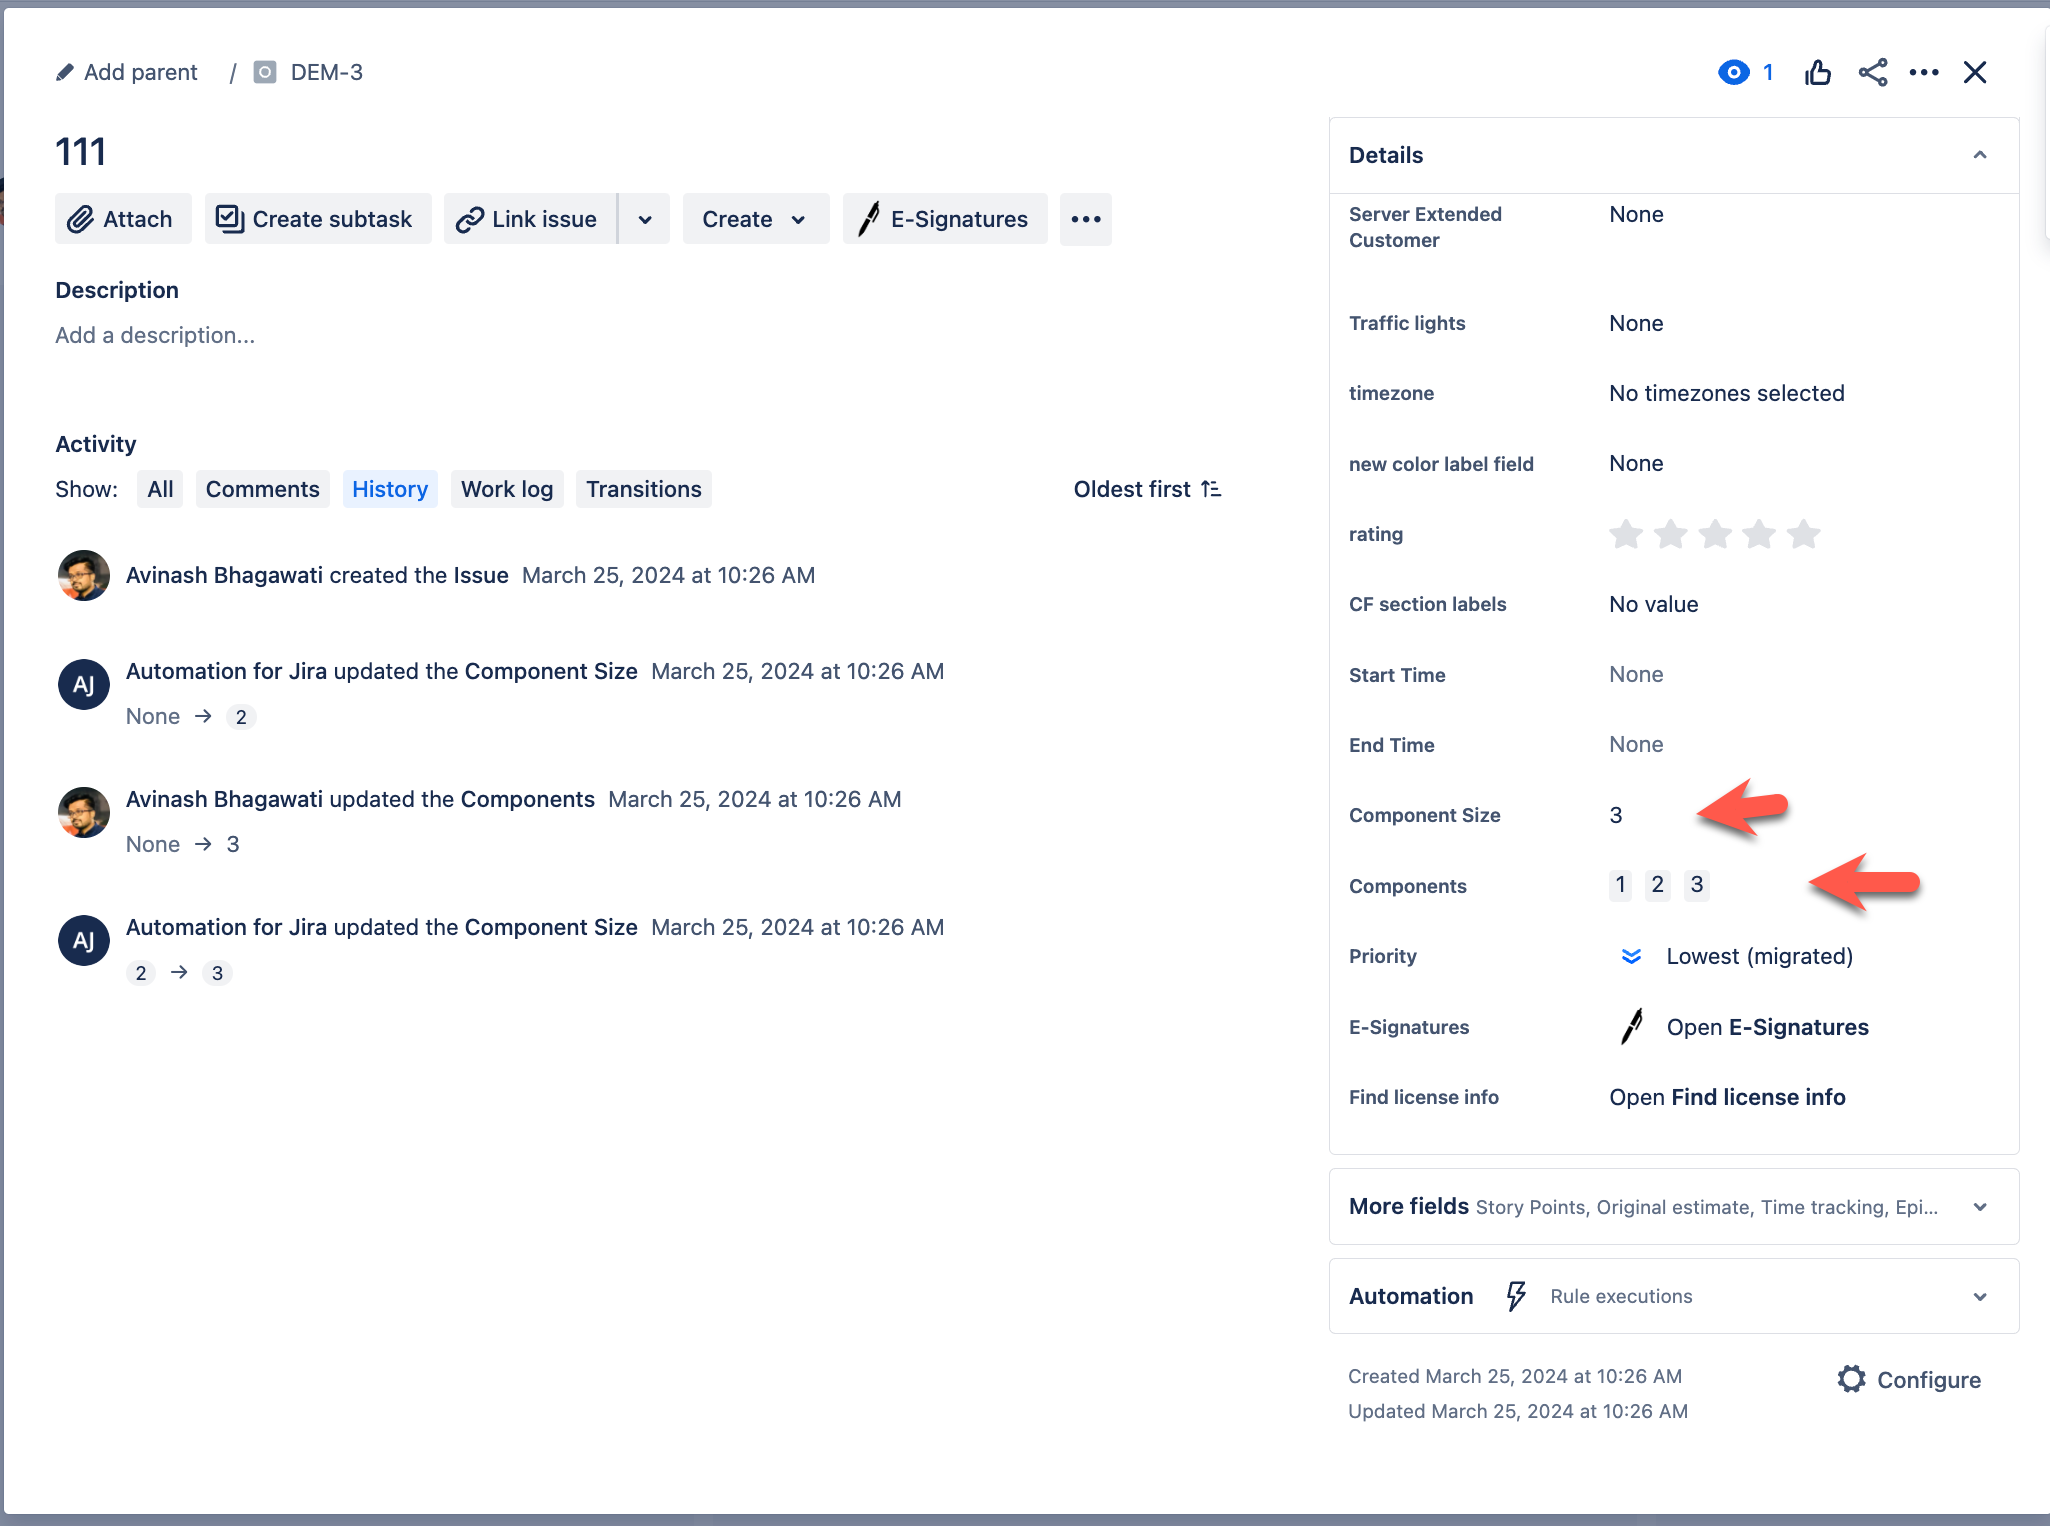Open the share issue icon
This screenshot has width=2050, height=1526.
1872,73
